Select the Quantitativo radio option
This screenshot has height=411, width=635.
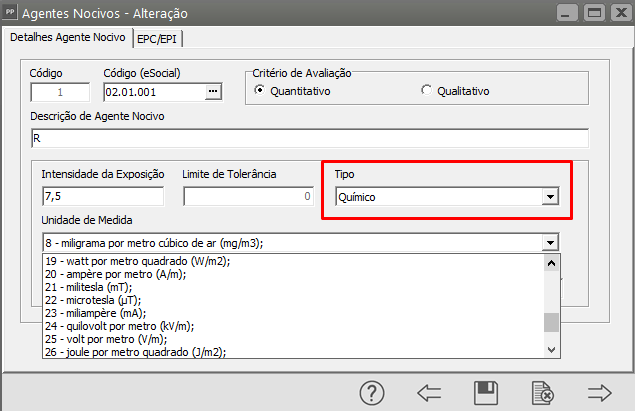pos(261,91)
